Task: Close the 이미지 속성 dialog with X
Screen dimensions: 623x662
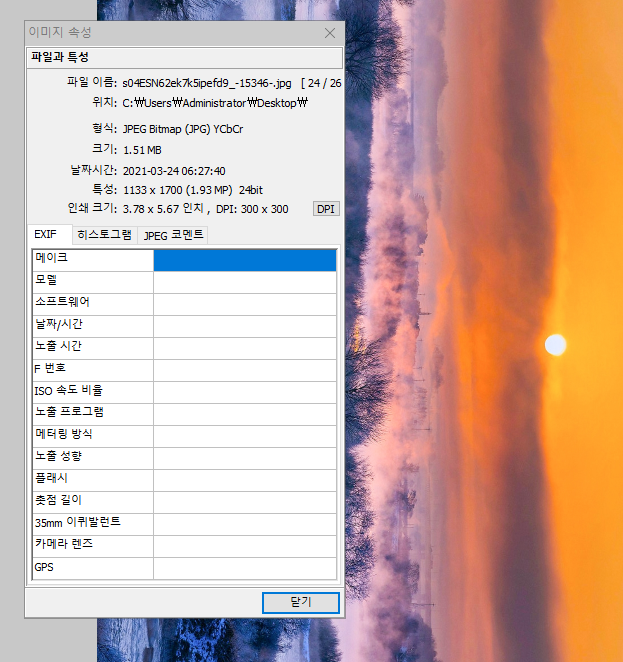Action: (x=330, y=33)
